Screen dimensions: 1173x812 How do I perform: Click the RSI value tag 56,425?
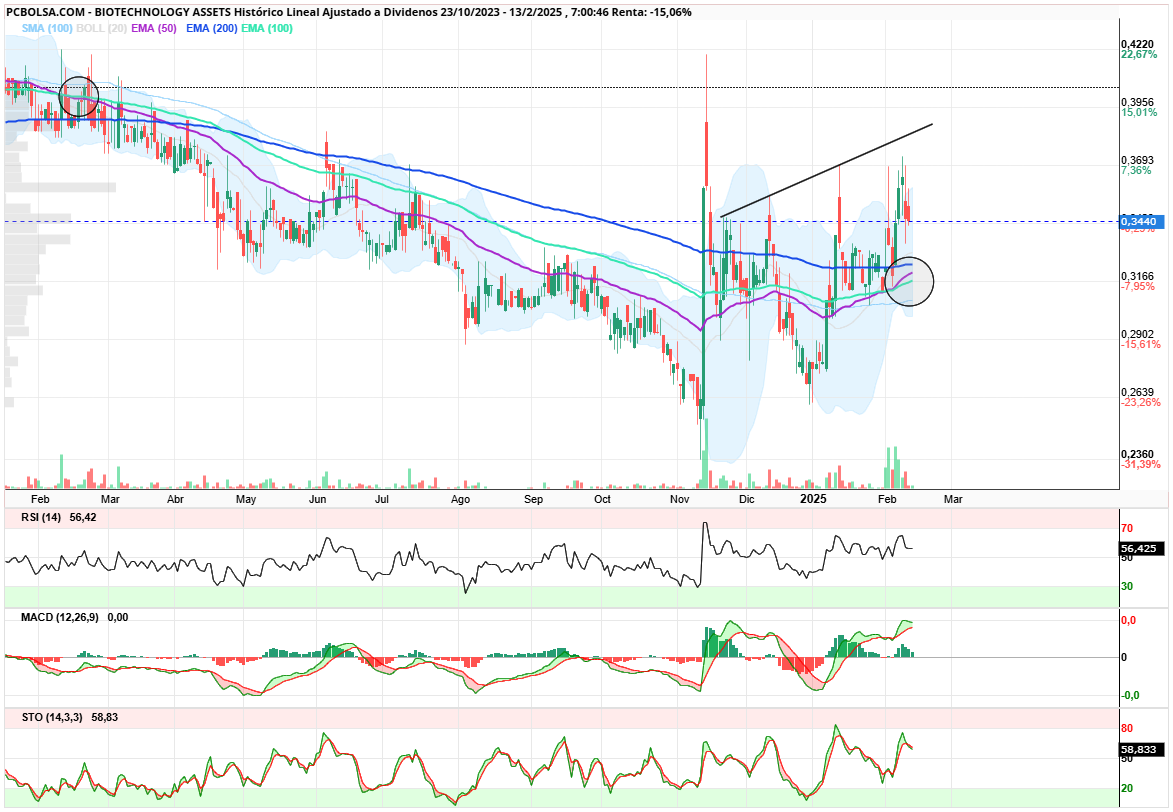1142,549
